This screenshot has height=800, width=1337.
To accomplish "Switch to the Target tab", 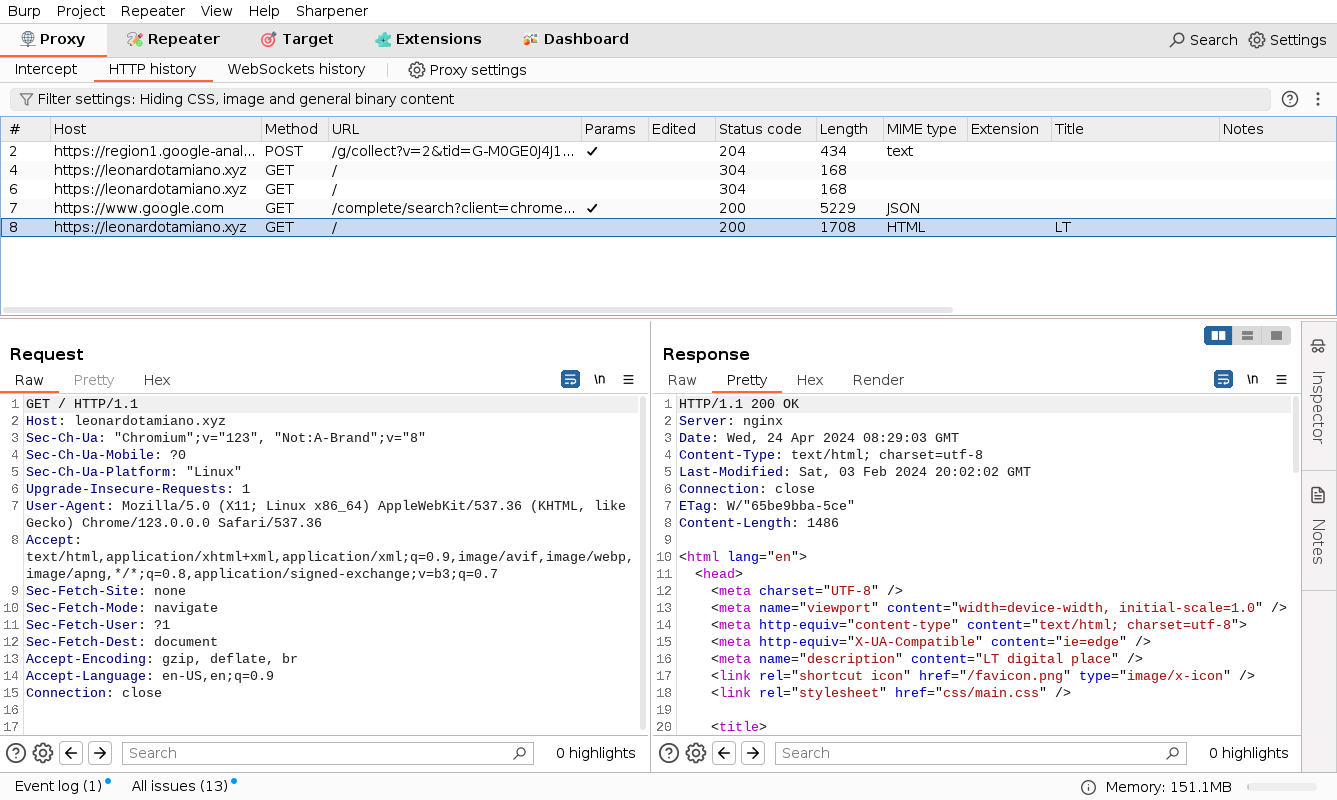I will pyautogui.click(x=297, y=39).
